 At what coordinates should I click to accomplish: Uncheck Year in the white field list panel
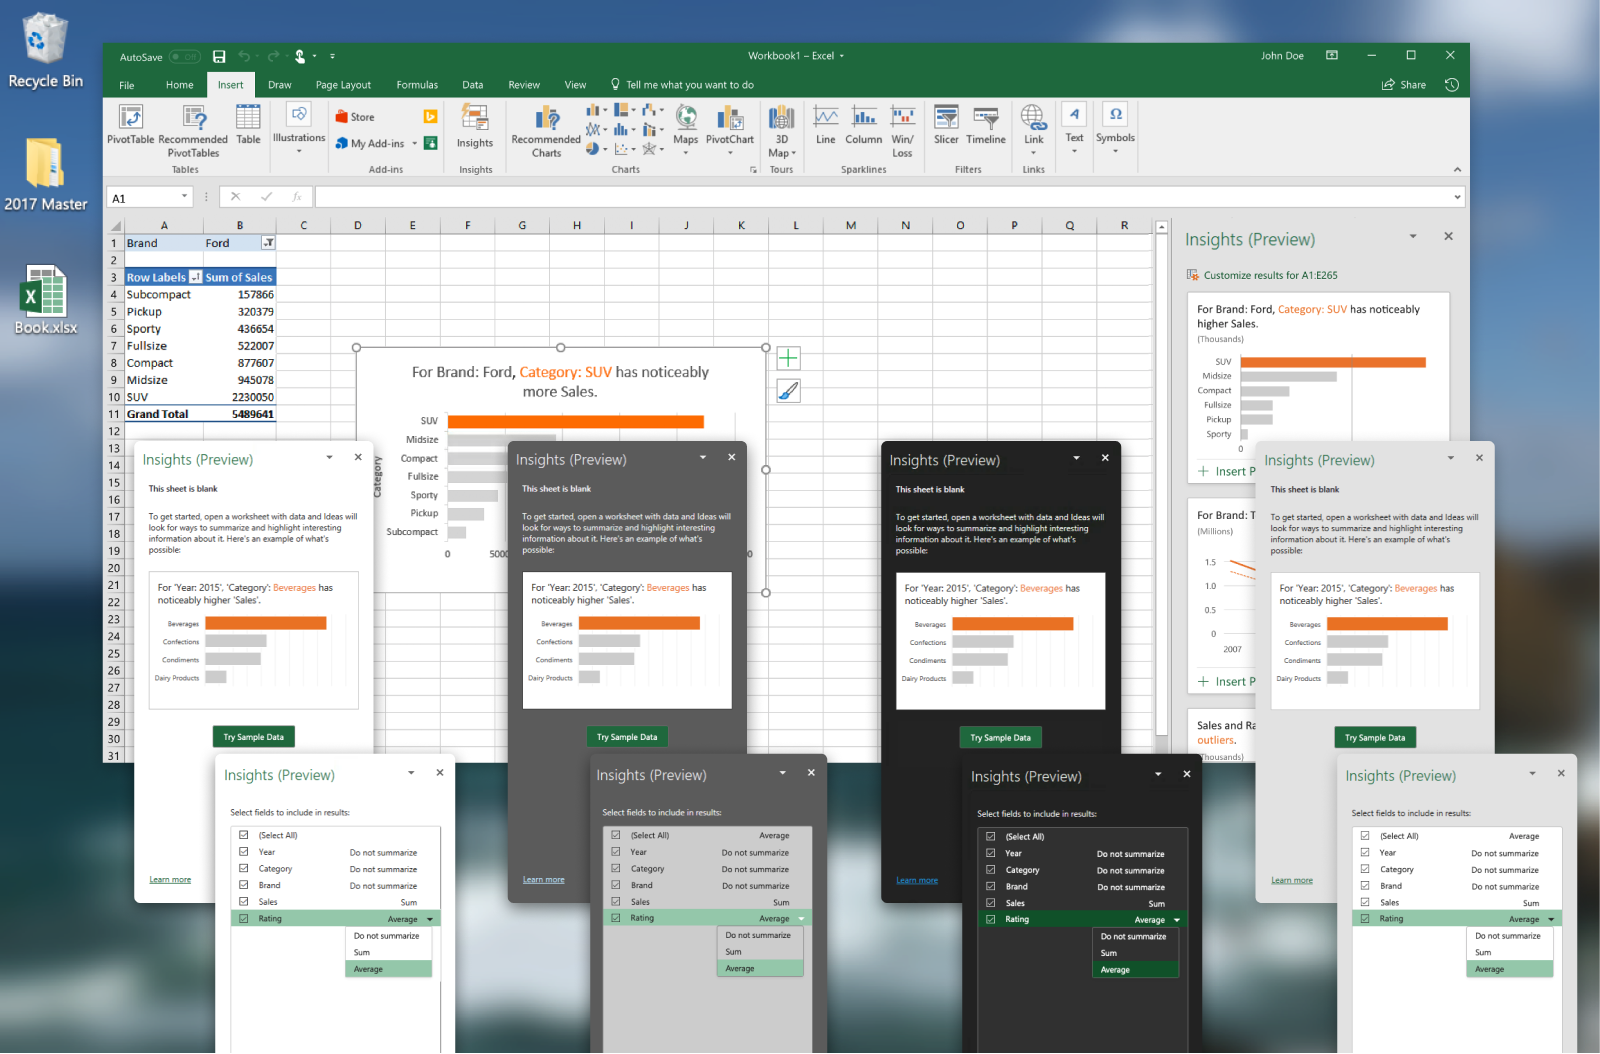point(243,852)
